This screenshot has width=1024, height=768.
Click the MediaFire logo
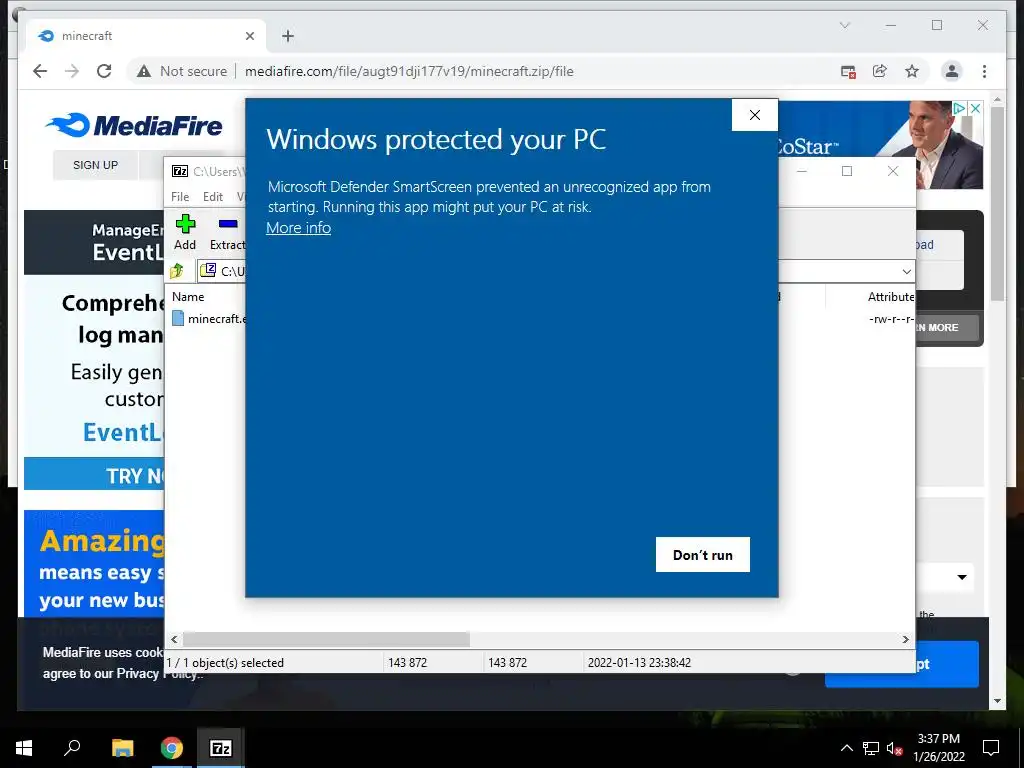coord(134,125)
